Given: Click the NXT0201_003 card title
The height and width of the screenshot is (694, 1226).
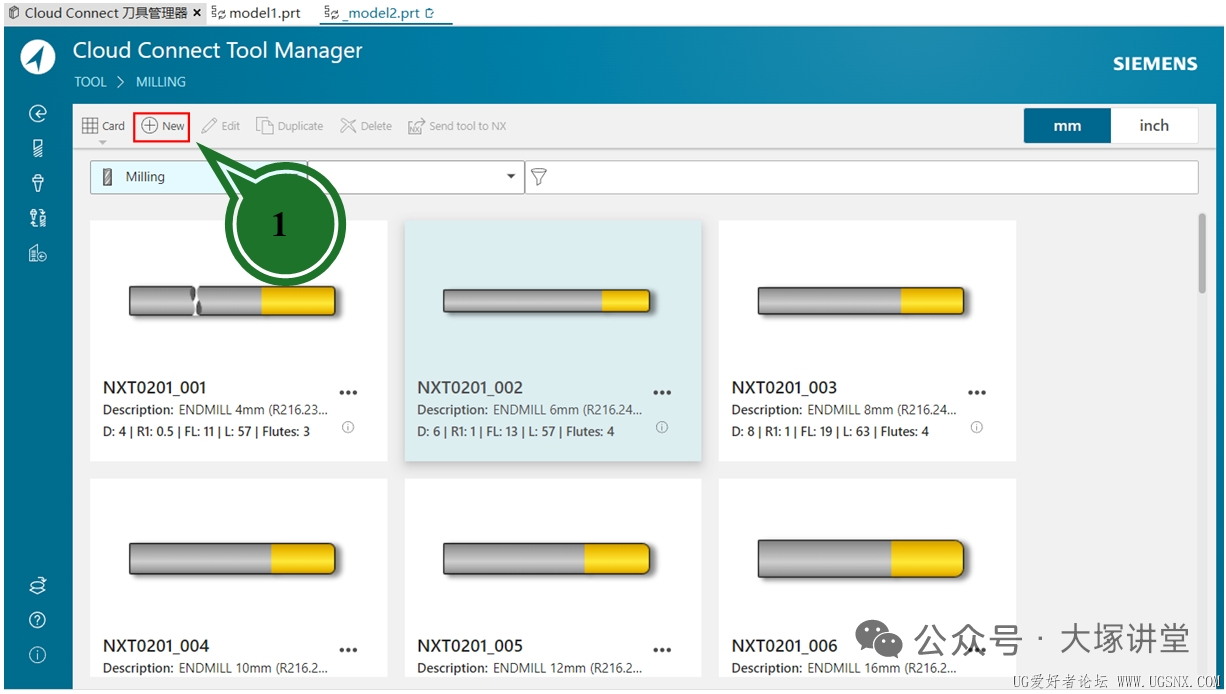Looking at the screenshot, I should click(784, 388).
